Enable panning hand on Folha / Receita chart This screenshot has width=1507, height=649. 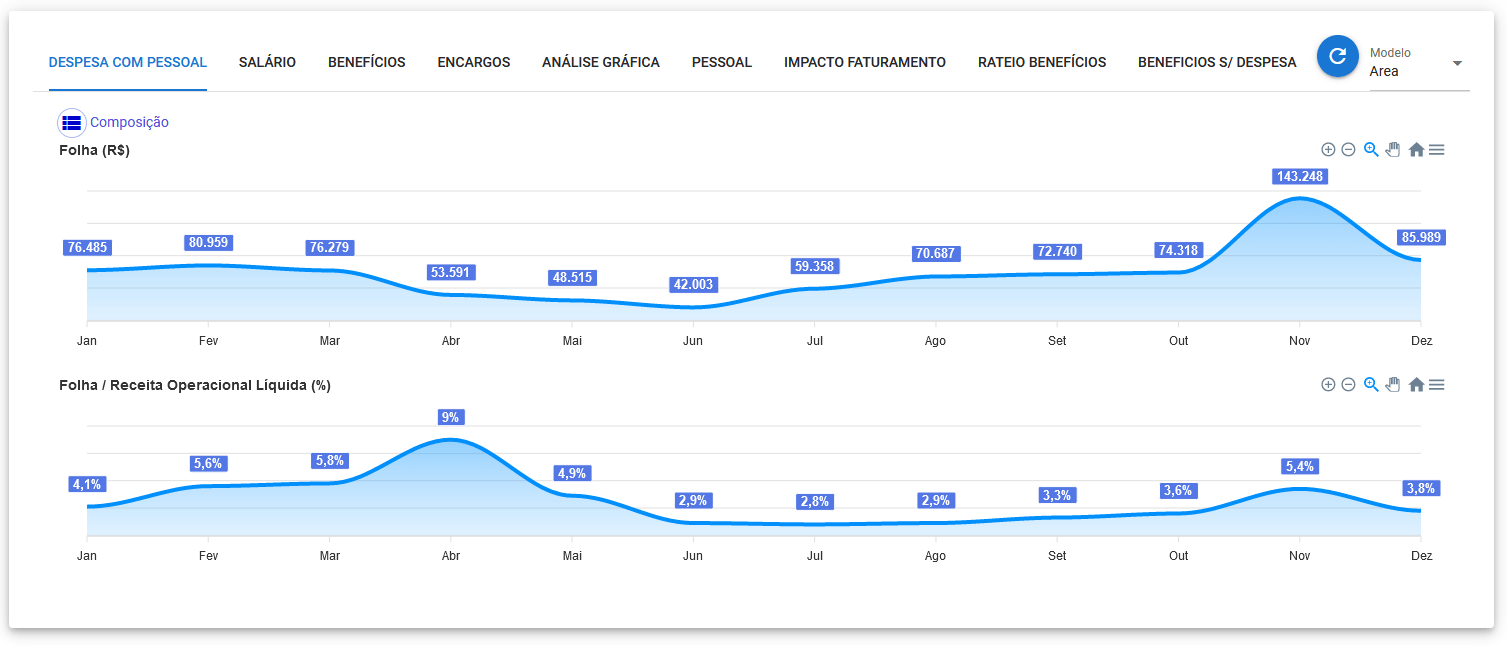coord(1393,385)
